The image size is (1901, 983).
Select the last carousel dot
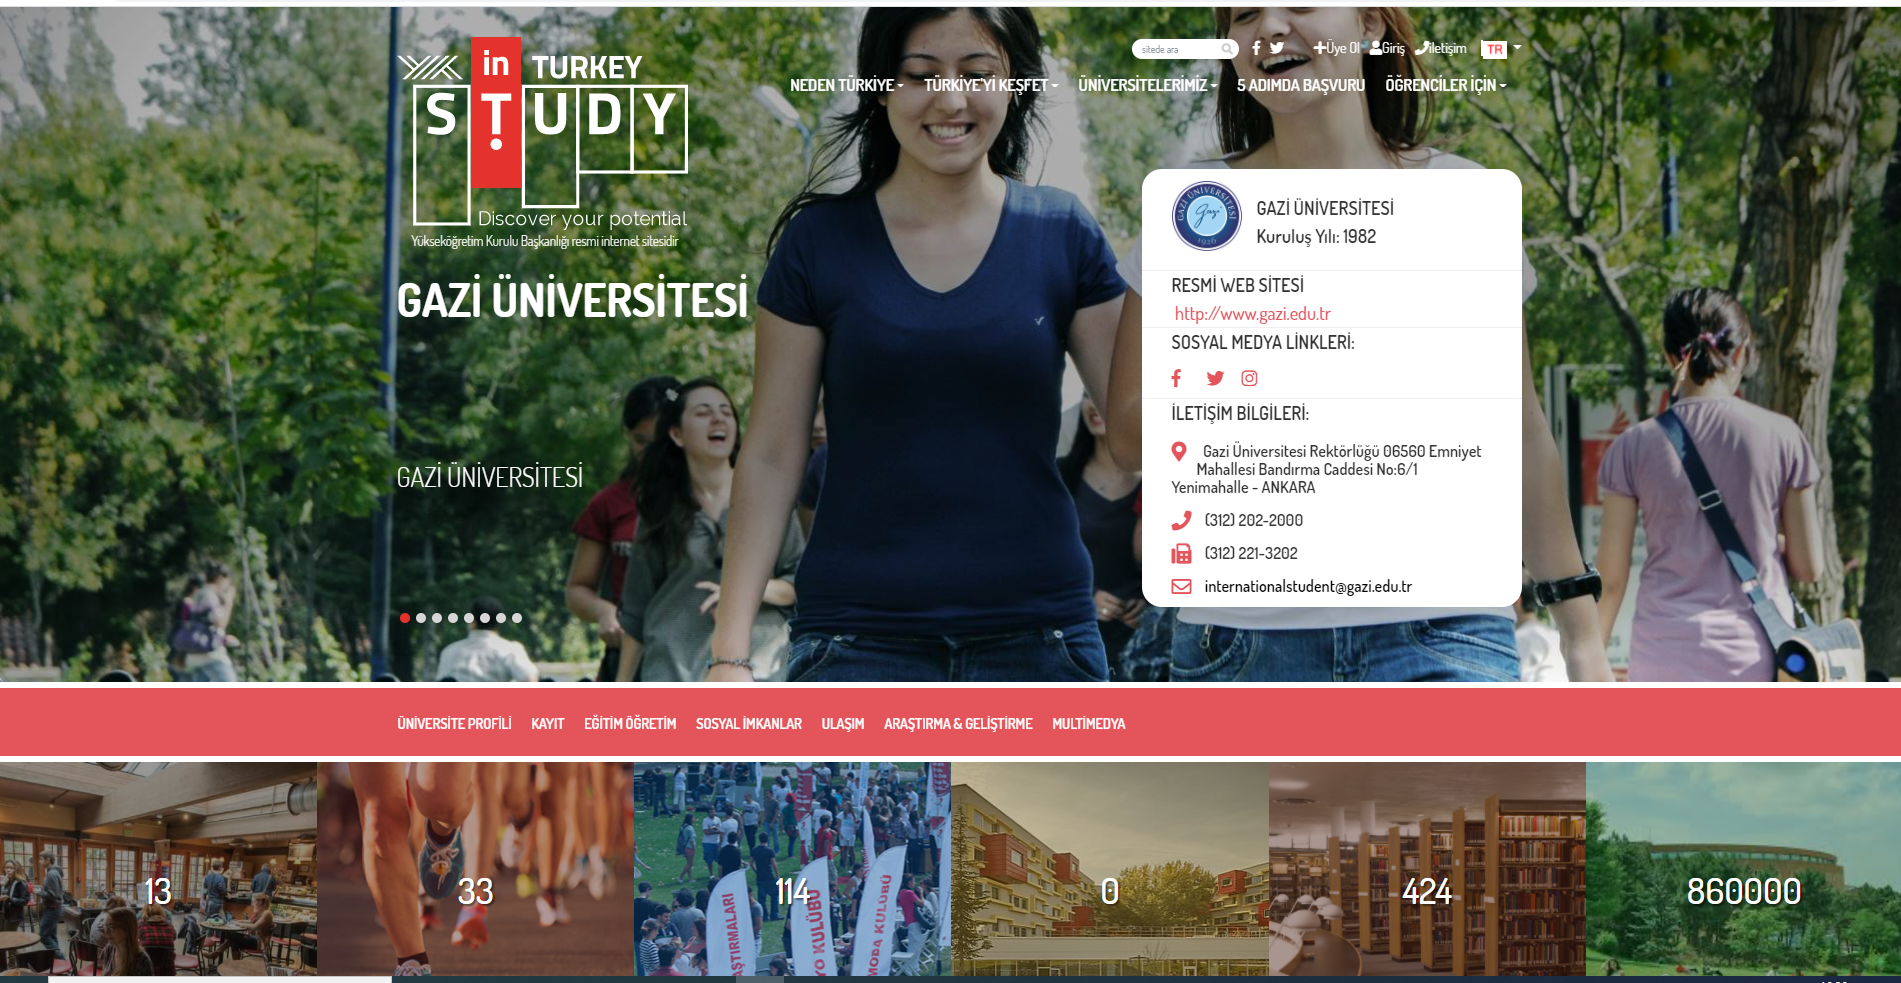[516, 618]
